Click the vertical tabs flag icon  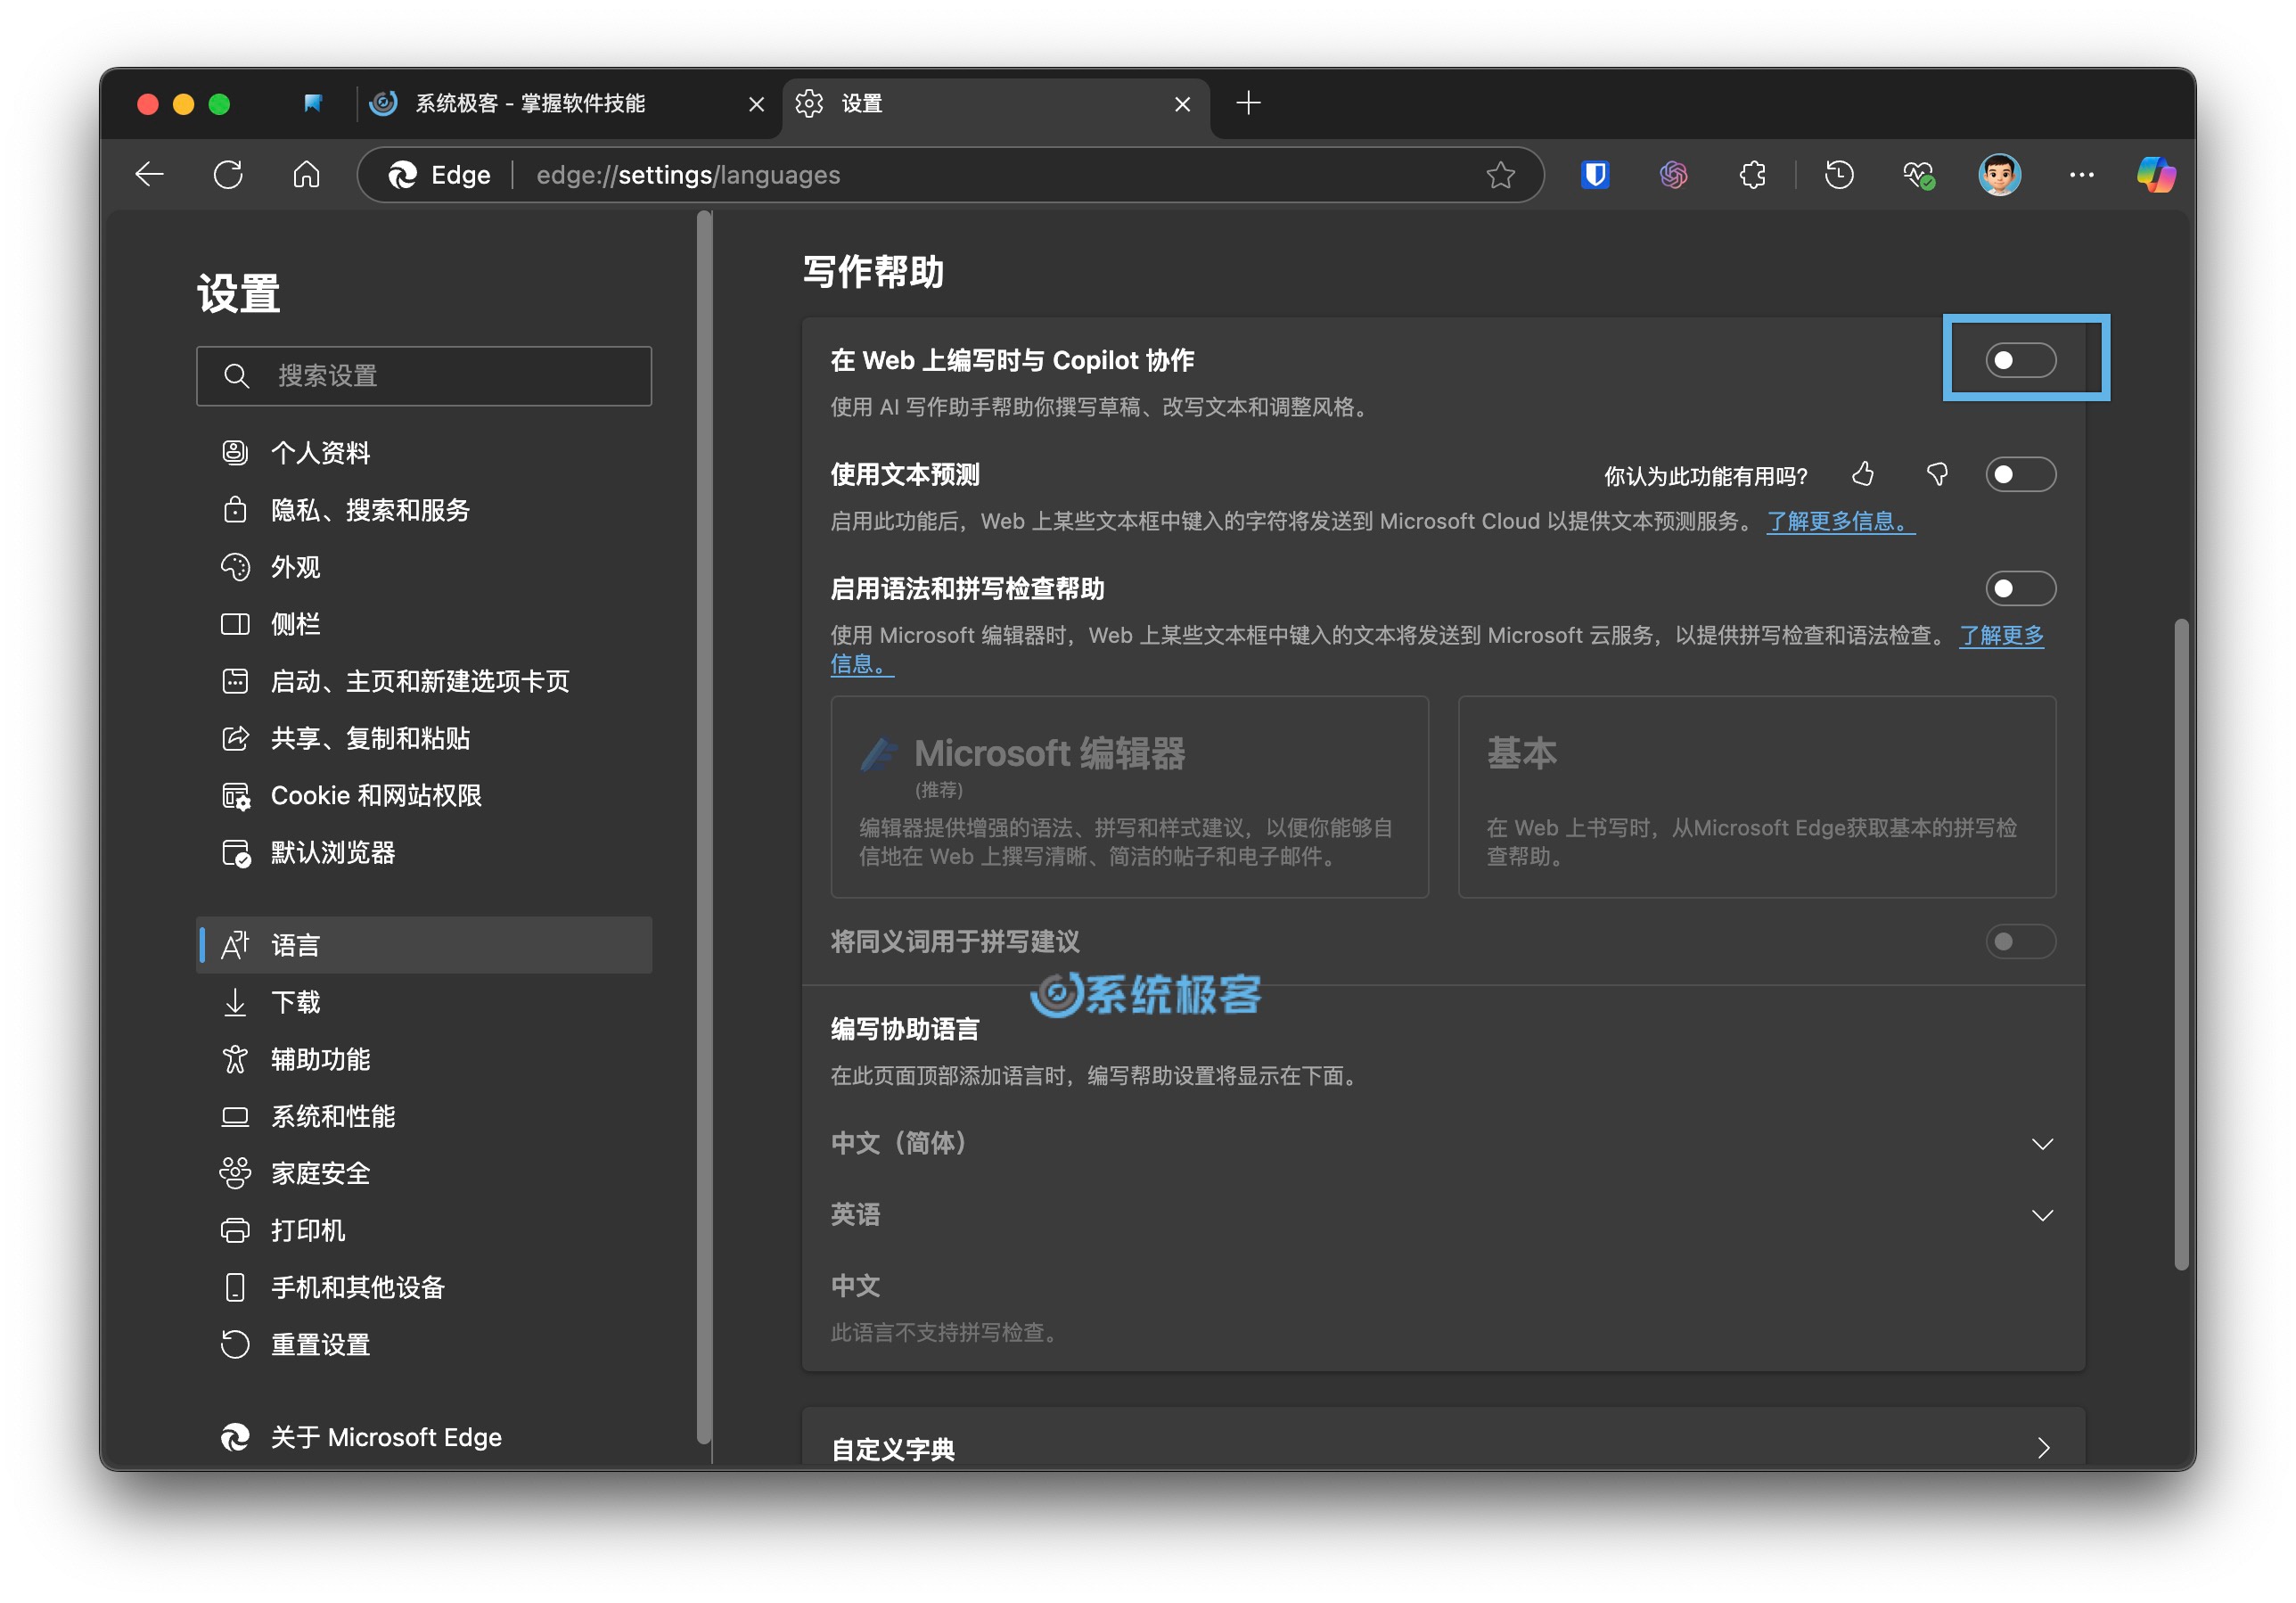click(313, 103)
